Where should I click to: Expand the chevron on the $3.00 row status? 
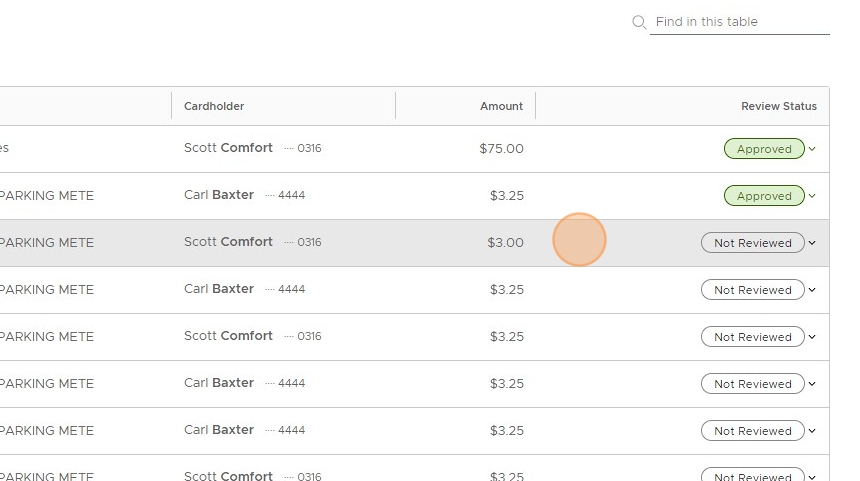(x=812, y=243)
